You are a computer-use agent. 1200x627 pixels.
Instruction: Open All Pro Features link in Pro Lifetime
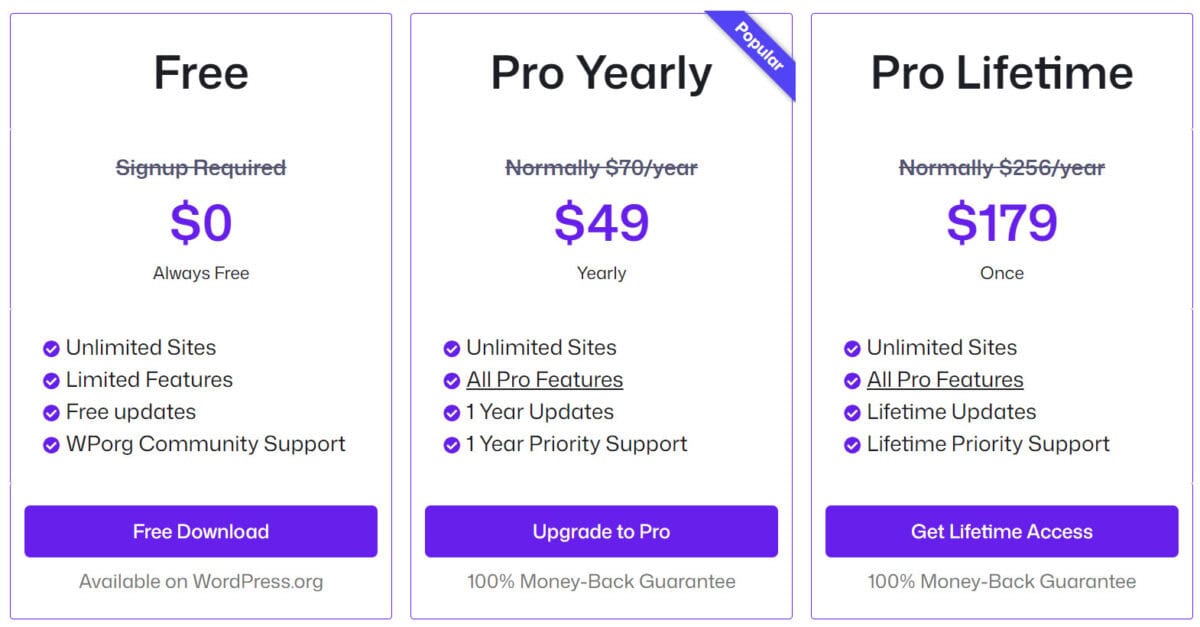(945, 380)
